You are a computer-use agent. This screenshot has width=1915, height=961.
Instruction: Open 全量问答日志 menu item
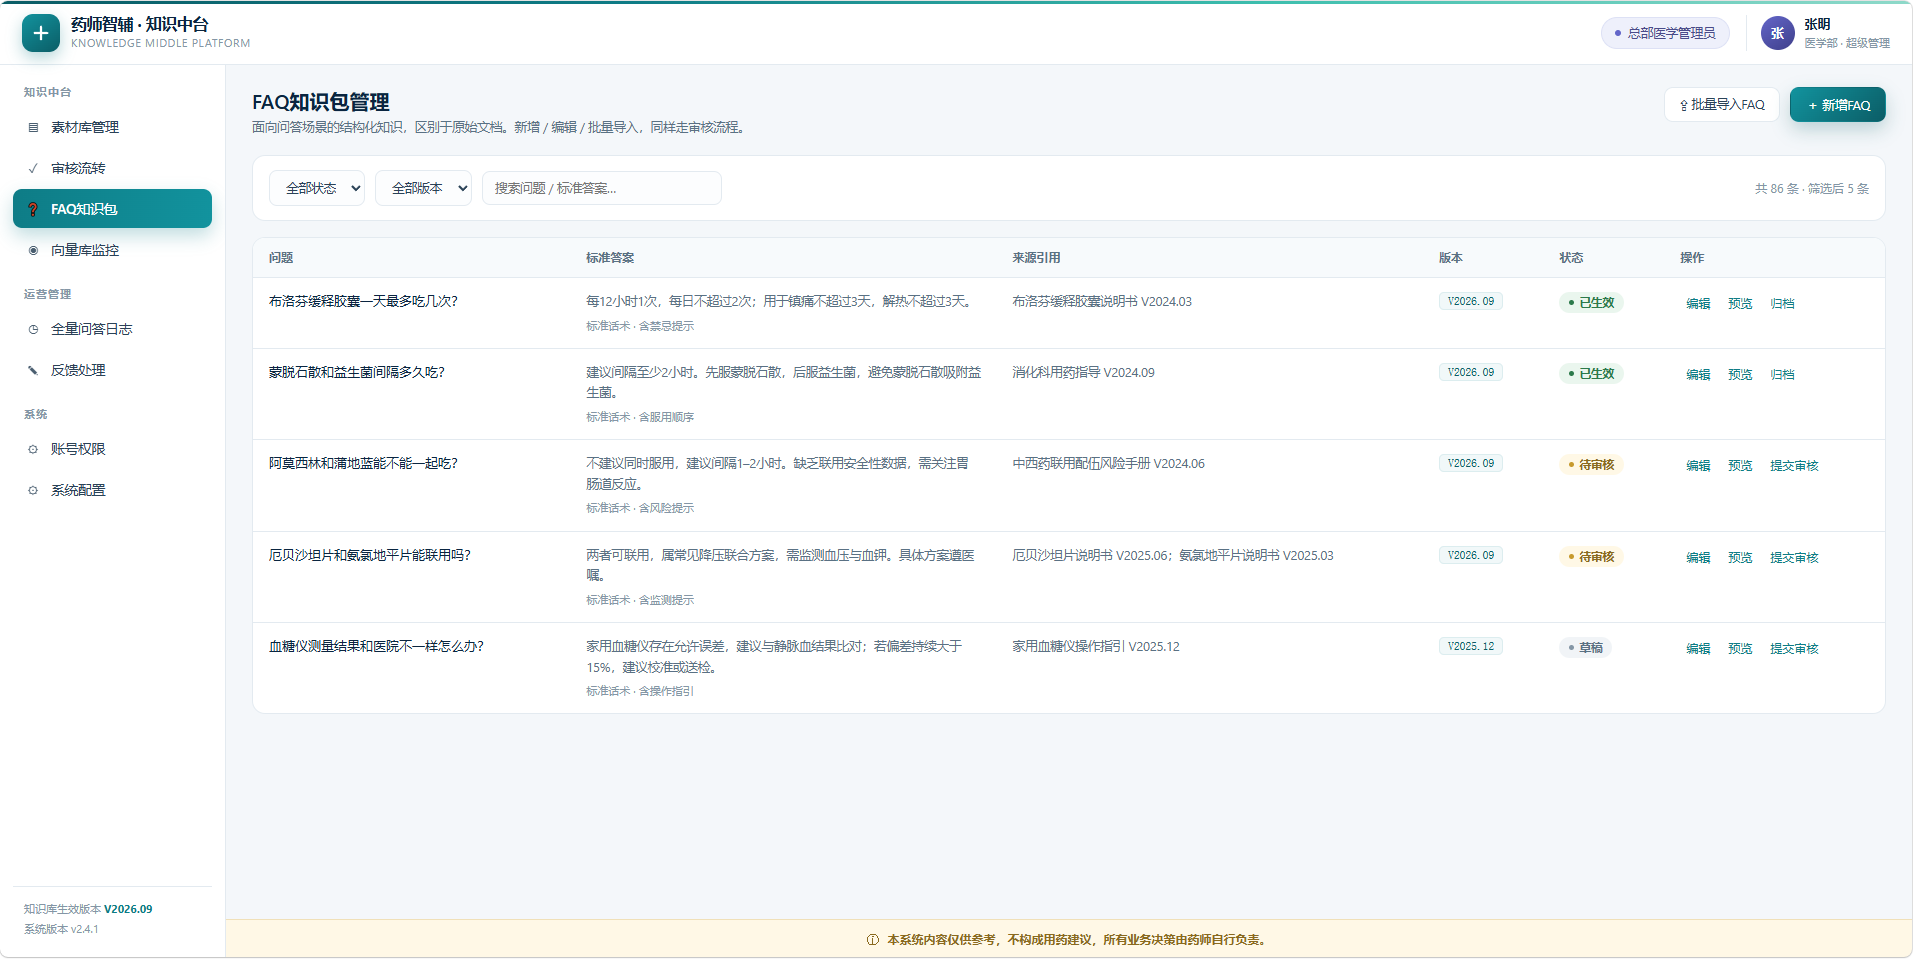click(x=113, y=330)
